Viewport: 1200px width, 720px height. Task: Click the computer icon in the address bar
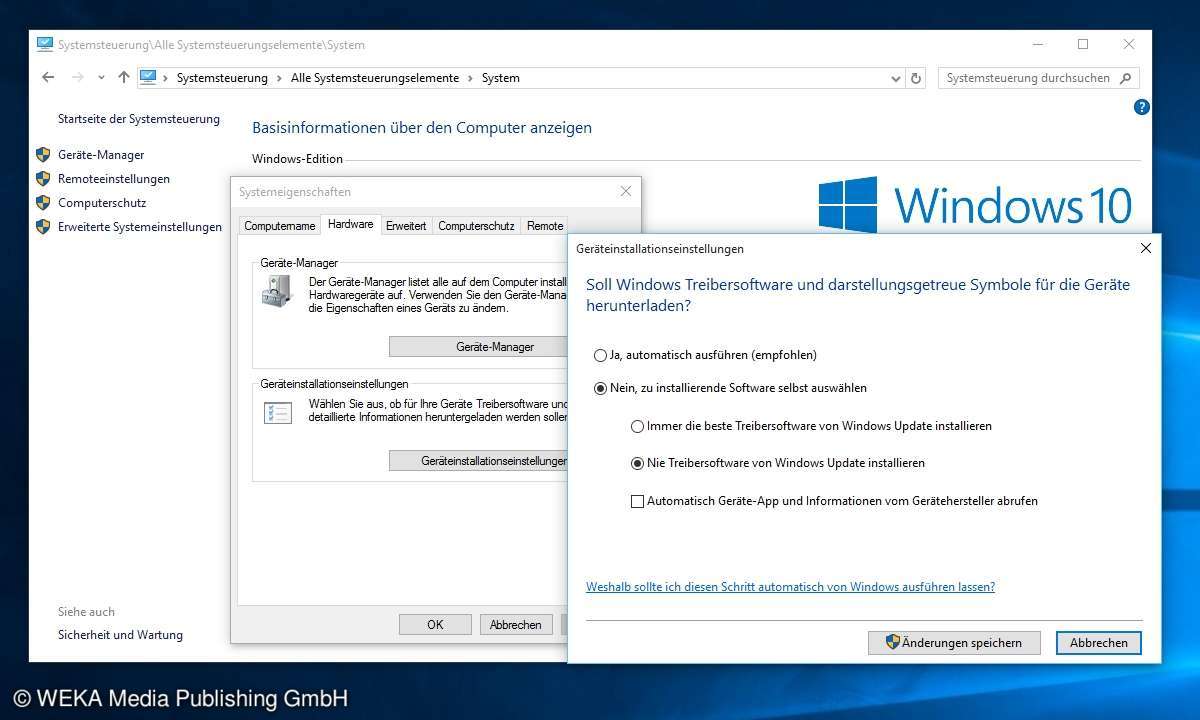(x=148, y=77)
